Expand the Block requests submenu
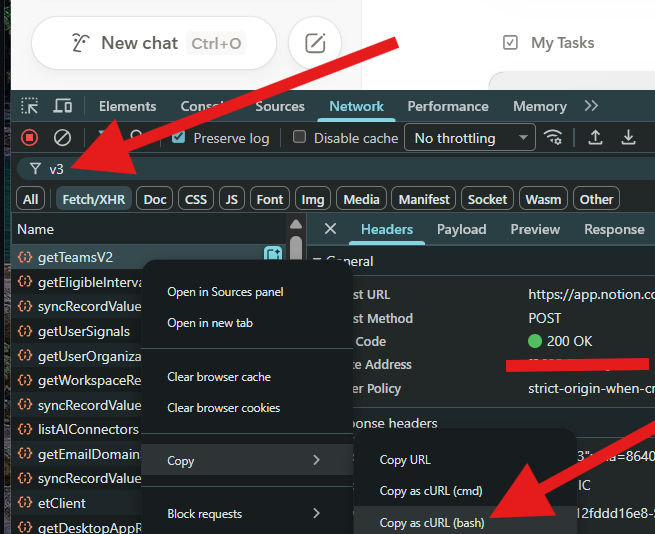The height and width of the screenshot is (534, 655). (247, 514)
